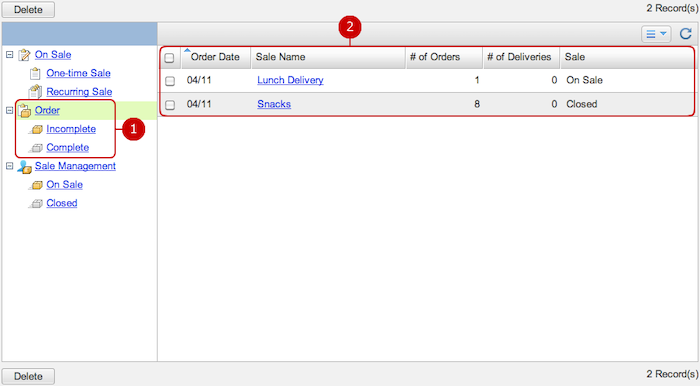700x386 pixels.
Task: Click the top 2 Record(s) count text
Action: click(672, 8)
